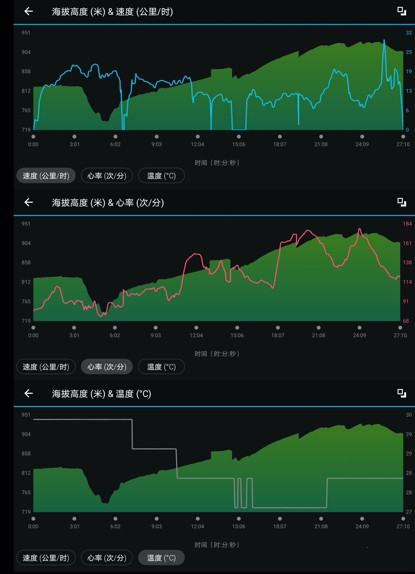Expand the altitude & speed chart fullscreen
The width and height of the screenshot is (415, 574).
(x=401, y=11)
